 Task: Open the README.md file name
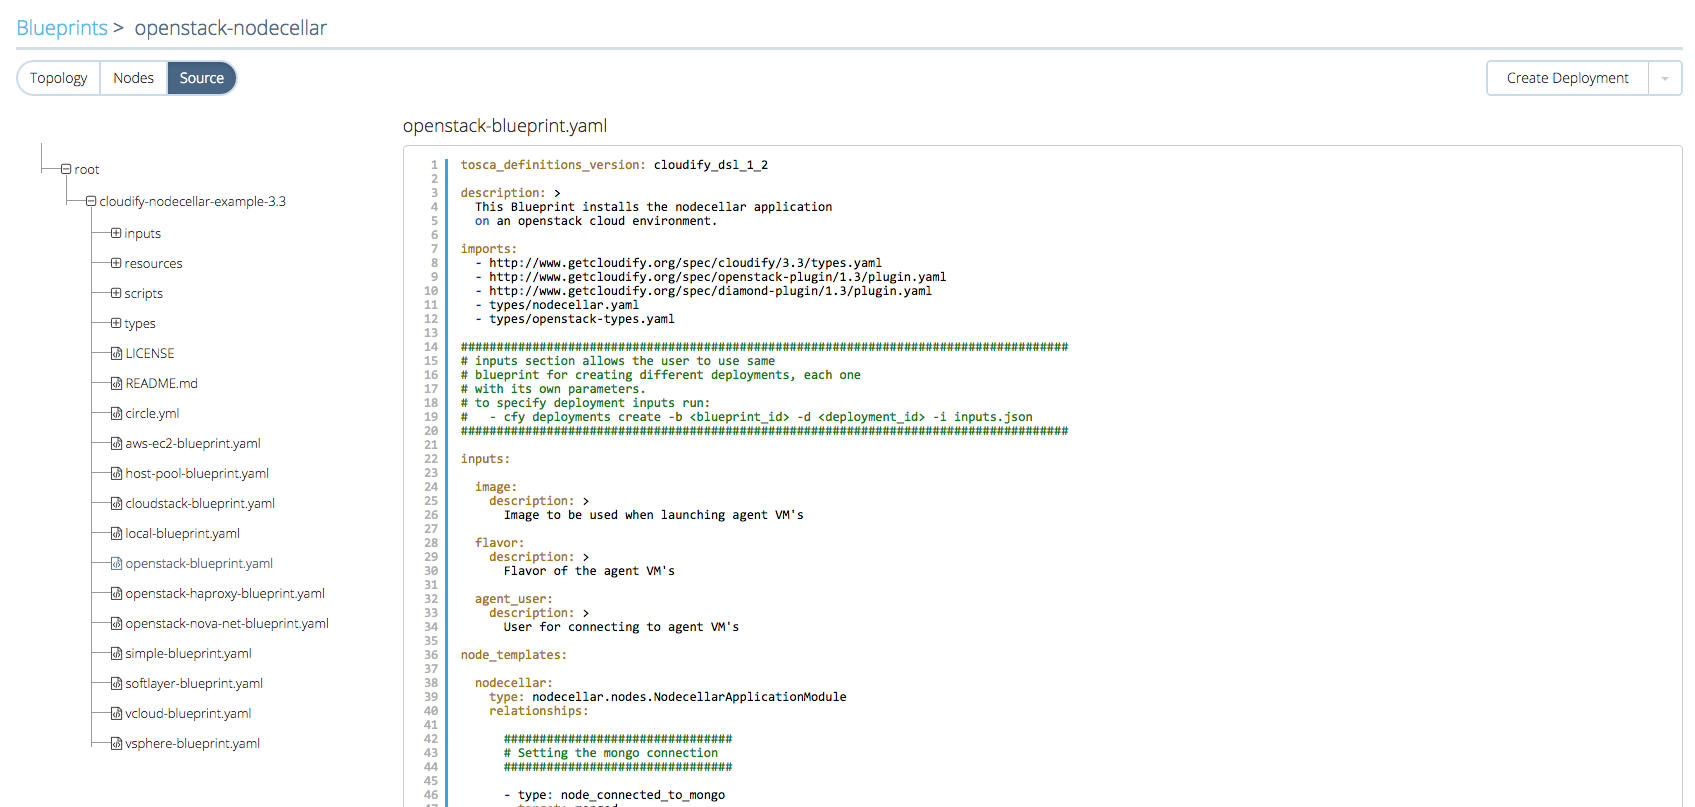[162, 384]
